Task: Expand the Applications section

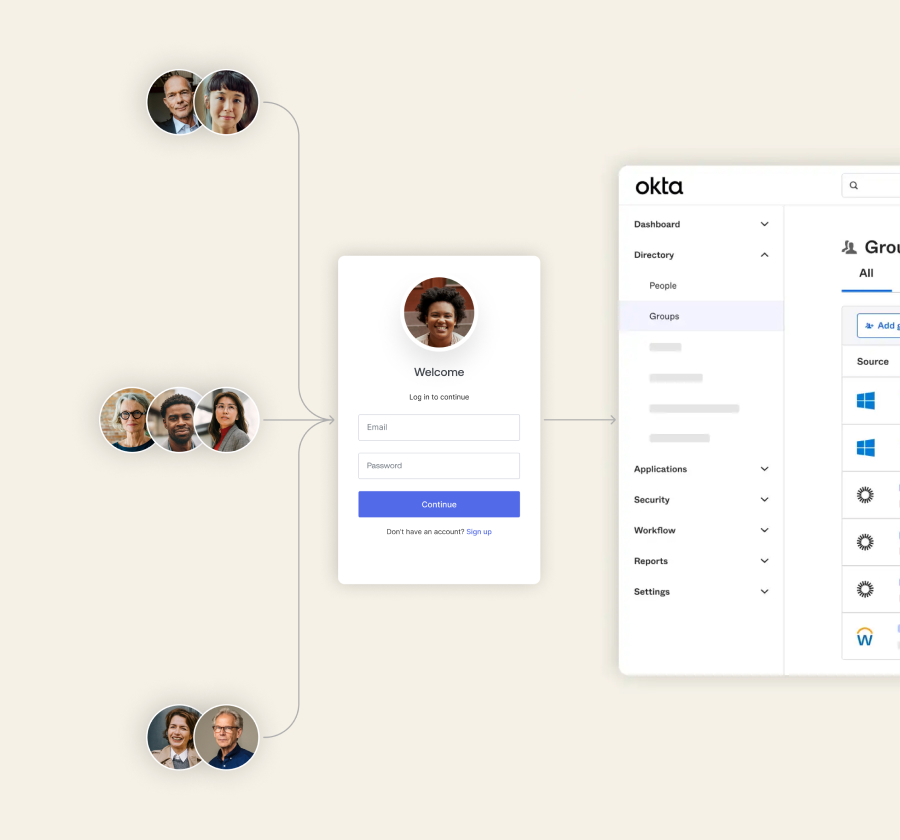Action: tap(764, 469)
